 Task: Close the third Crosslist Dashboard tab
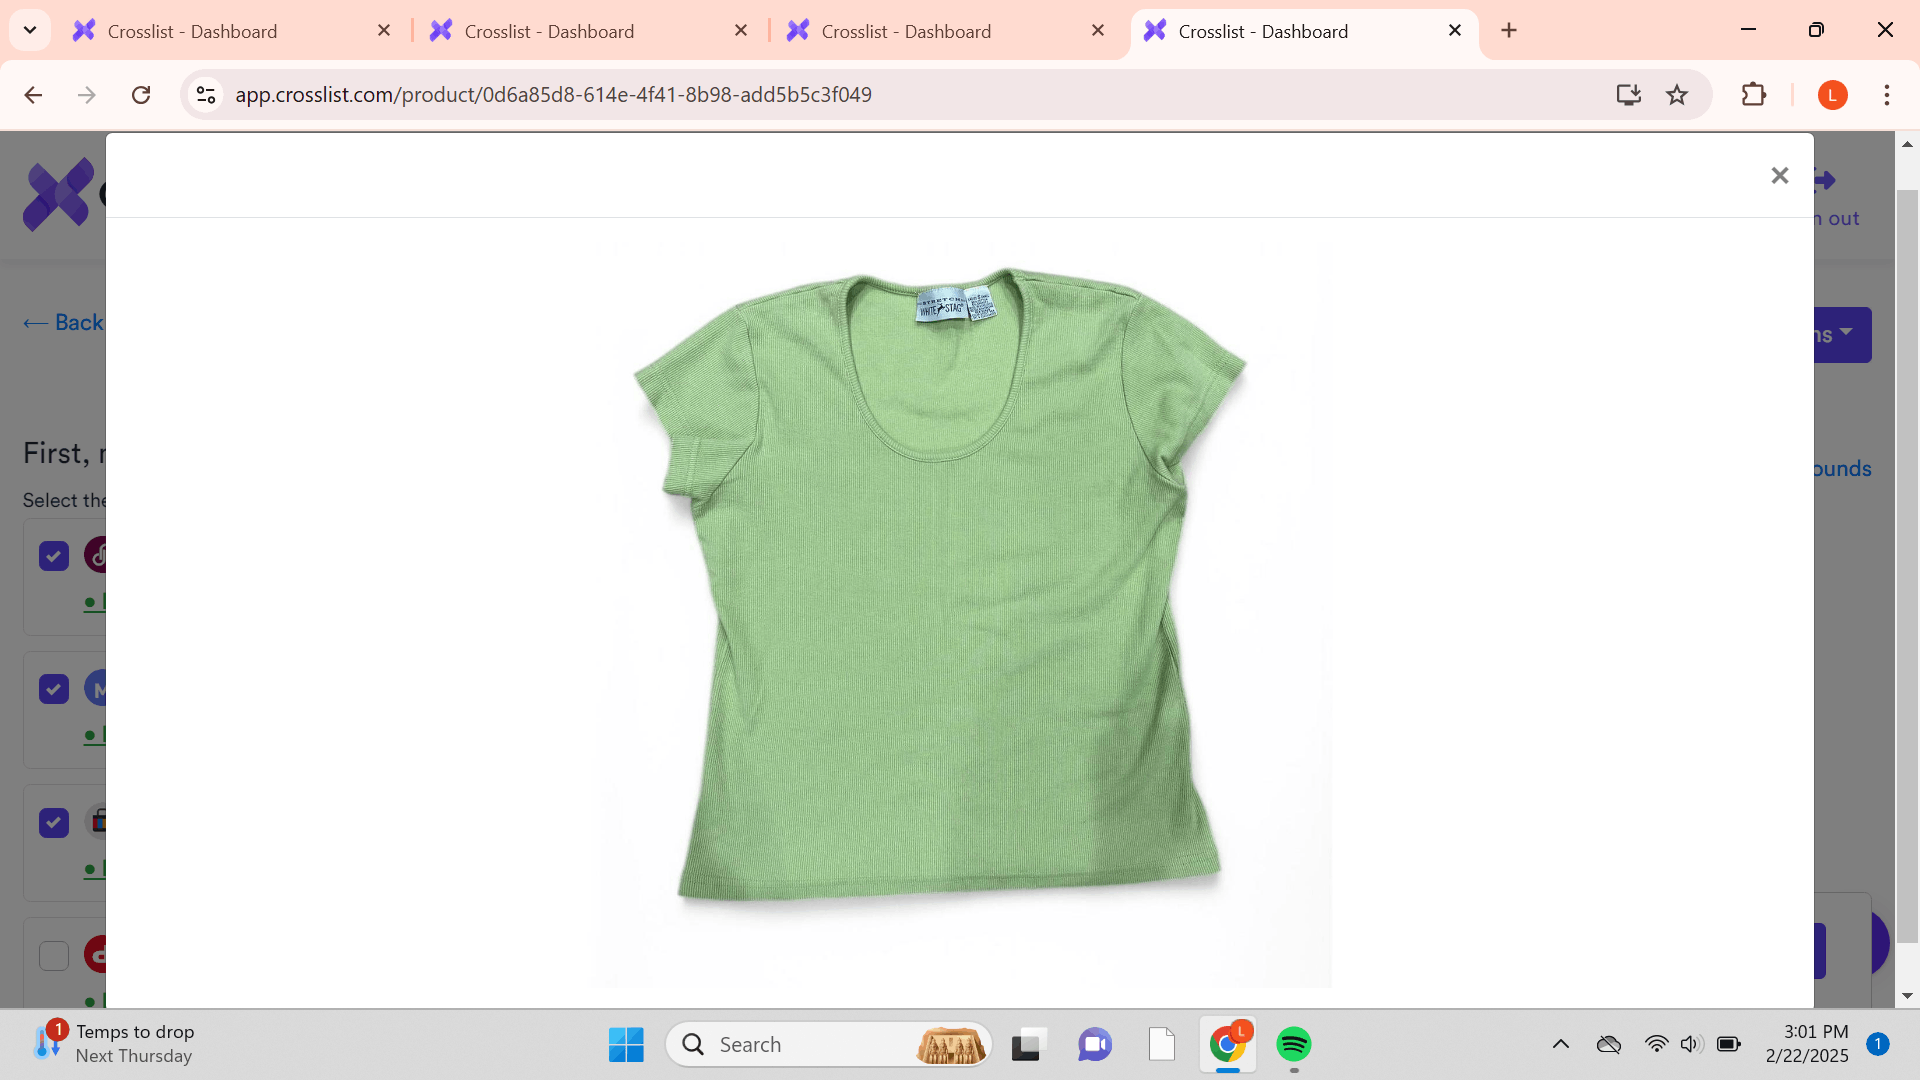point(1098,31)
